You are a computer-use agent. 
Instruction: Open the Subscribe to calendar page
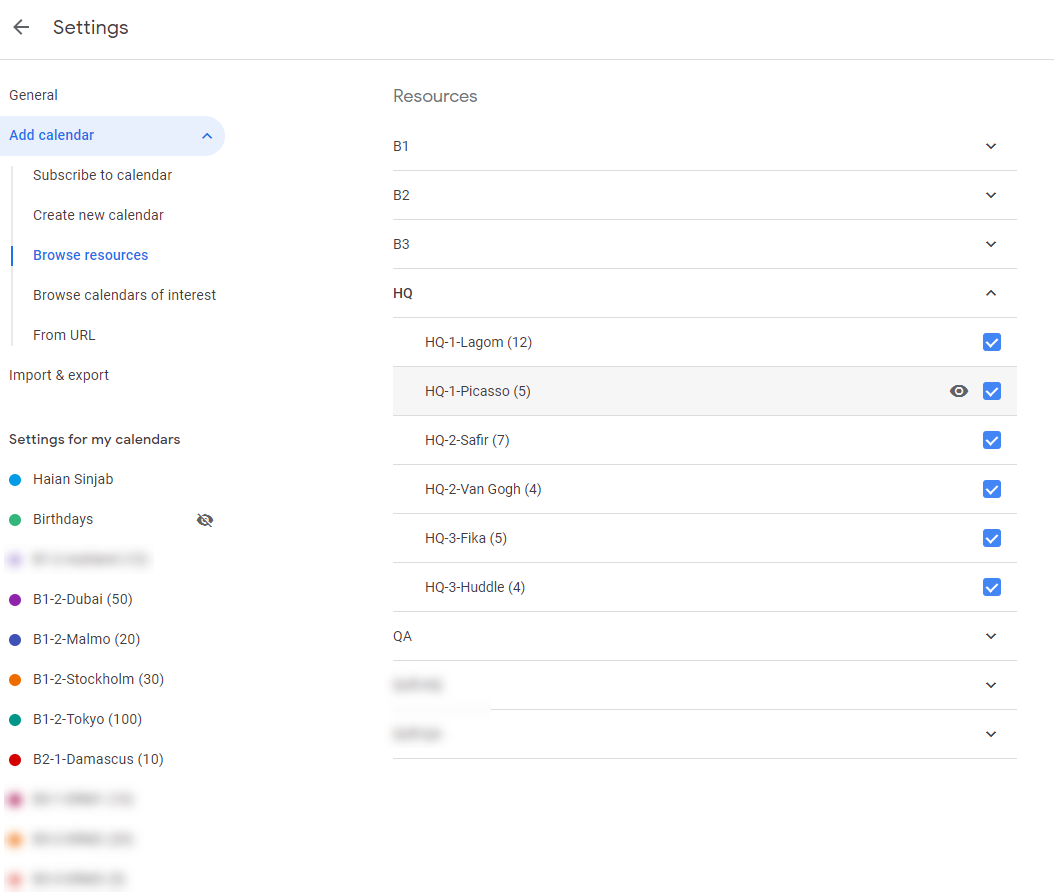coord(103,175)
